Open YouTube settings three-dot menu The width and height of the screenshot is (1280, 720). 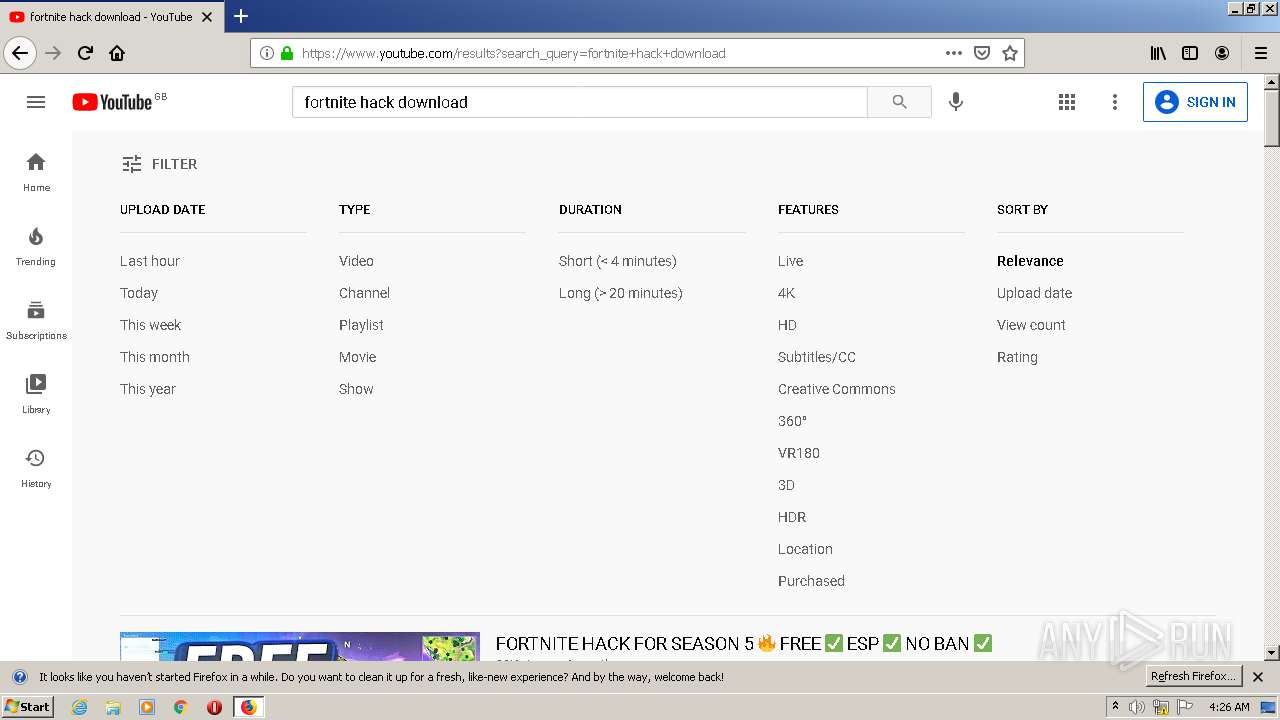pyautogui.click(x=1115, y=102)
